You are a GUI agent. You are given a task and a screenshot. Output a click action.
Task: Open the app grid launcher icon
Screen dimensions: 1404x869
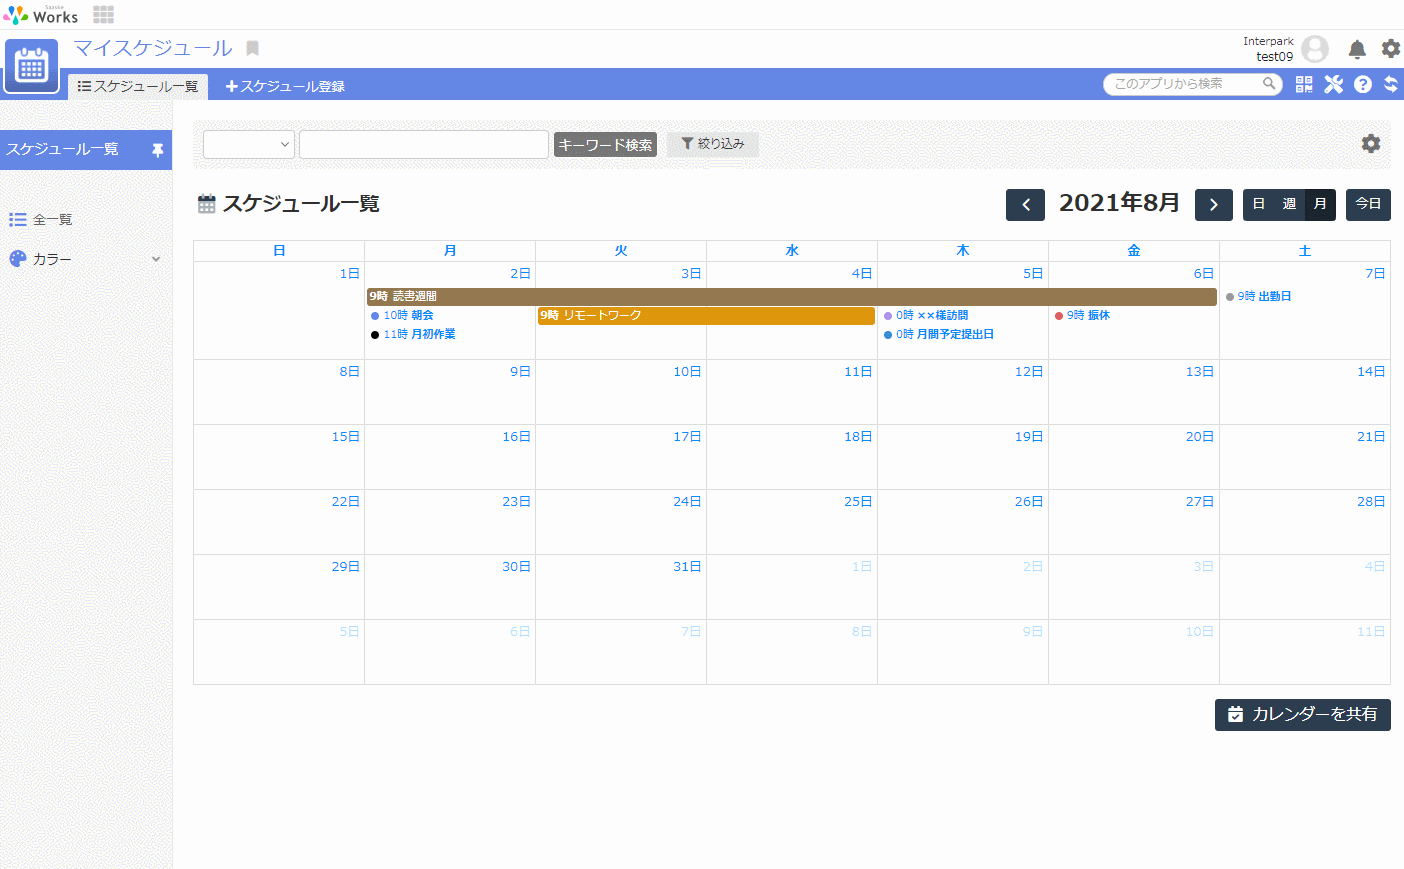pyautogui.click(x=103, y=15)
